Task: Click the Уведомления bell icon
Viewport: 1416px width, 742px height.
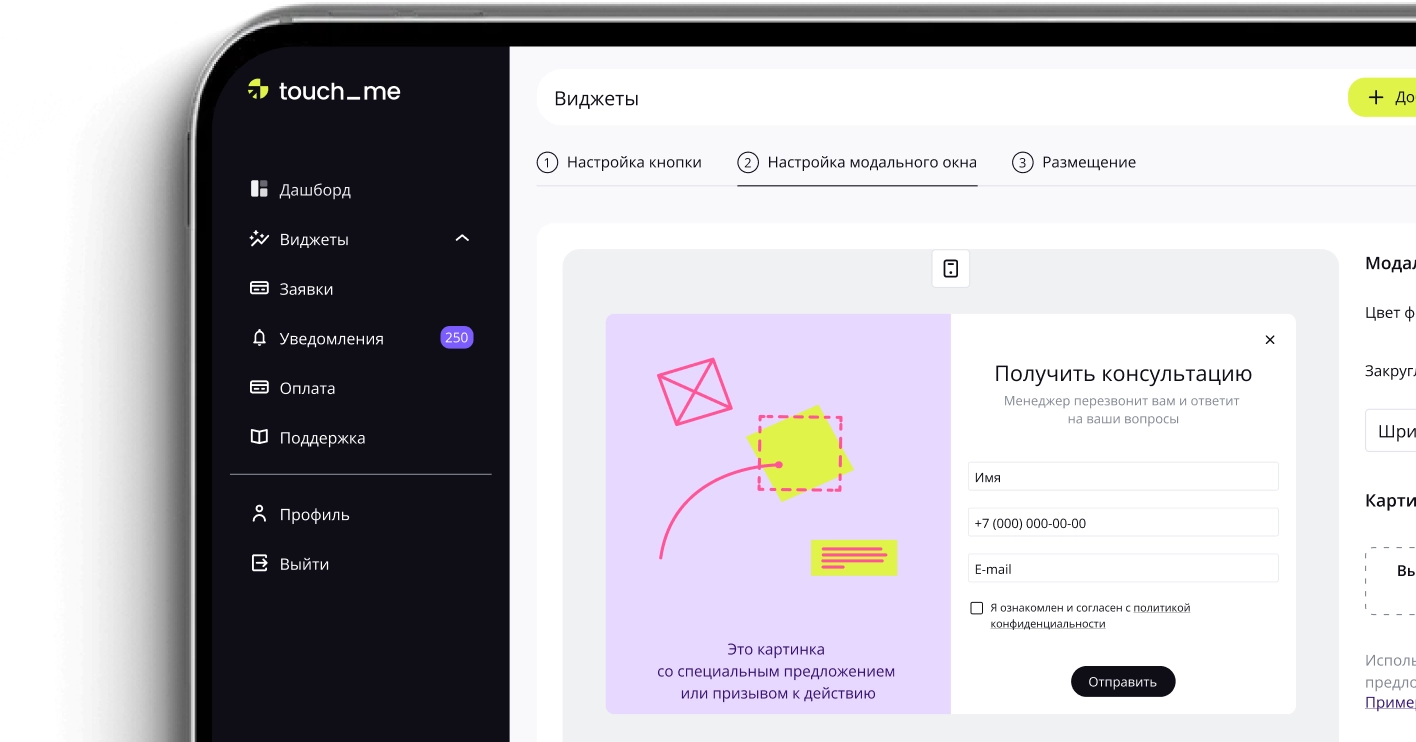Action: coord(259,338)
